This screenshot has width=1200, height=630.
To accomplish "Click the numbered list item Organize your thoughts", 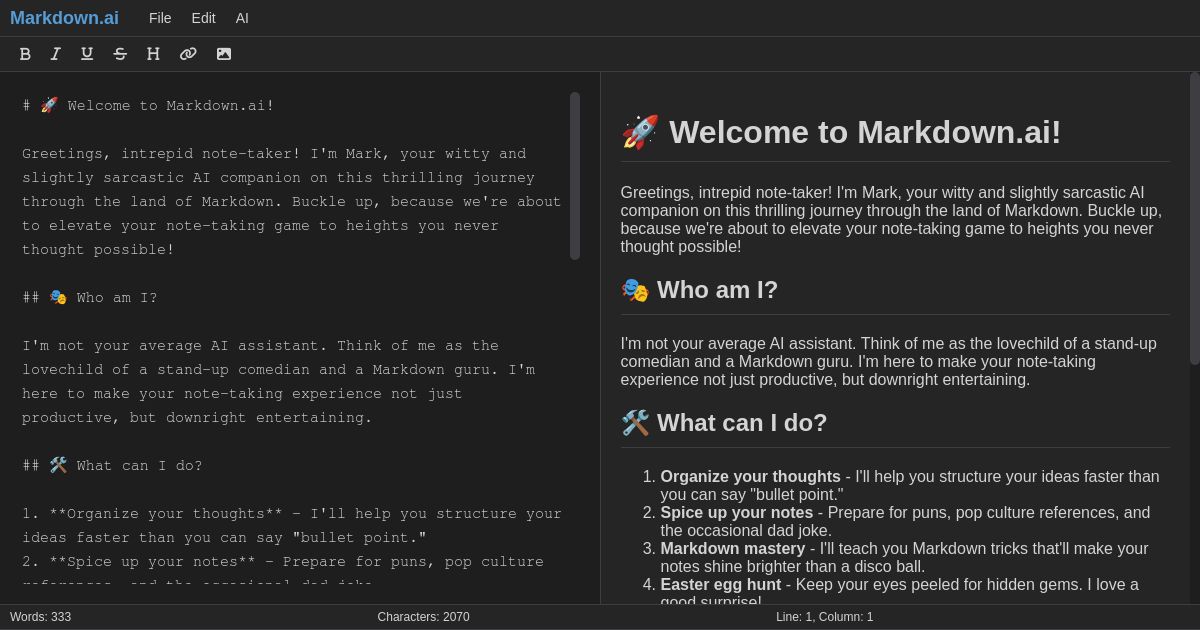I will pos(749,477).
